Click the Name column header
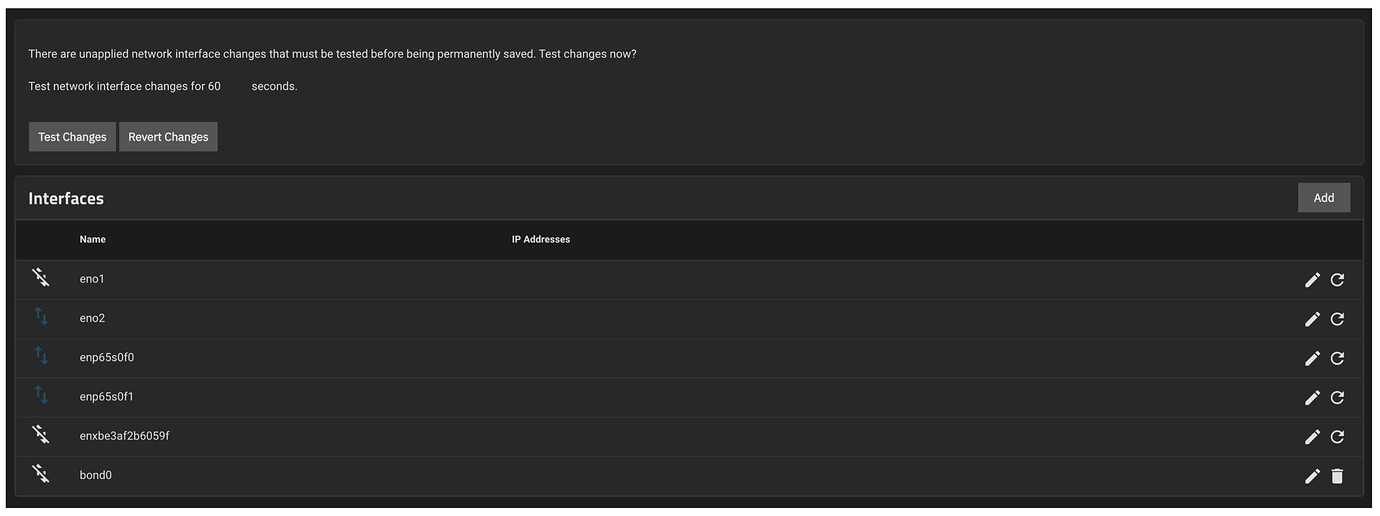 coord(93,240)
